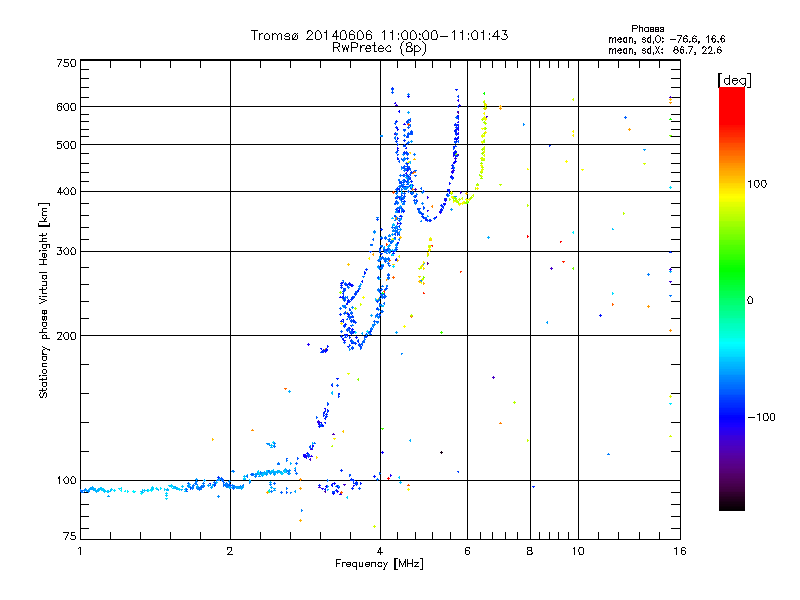Viewport: 800px width, 600px height.
Task: Click the 'mean, sd,O: -76.6, 16.6' text
Action: point(666,39)
